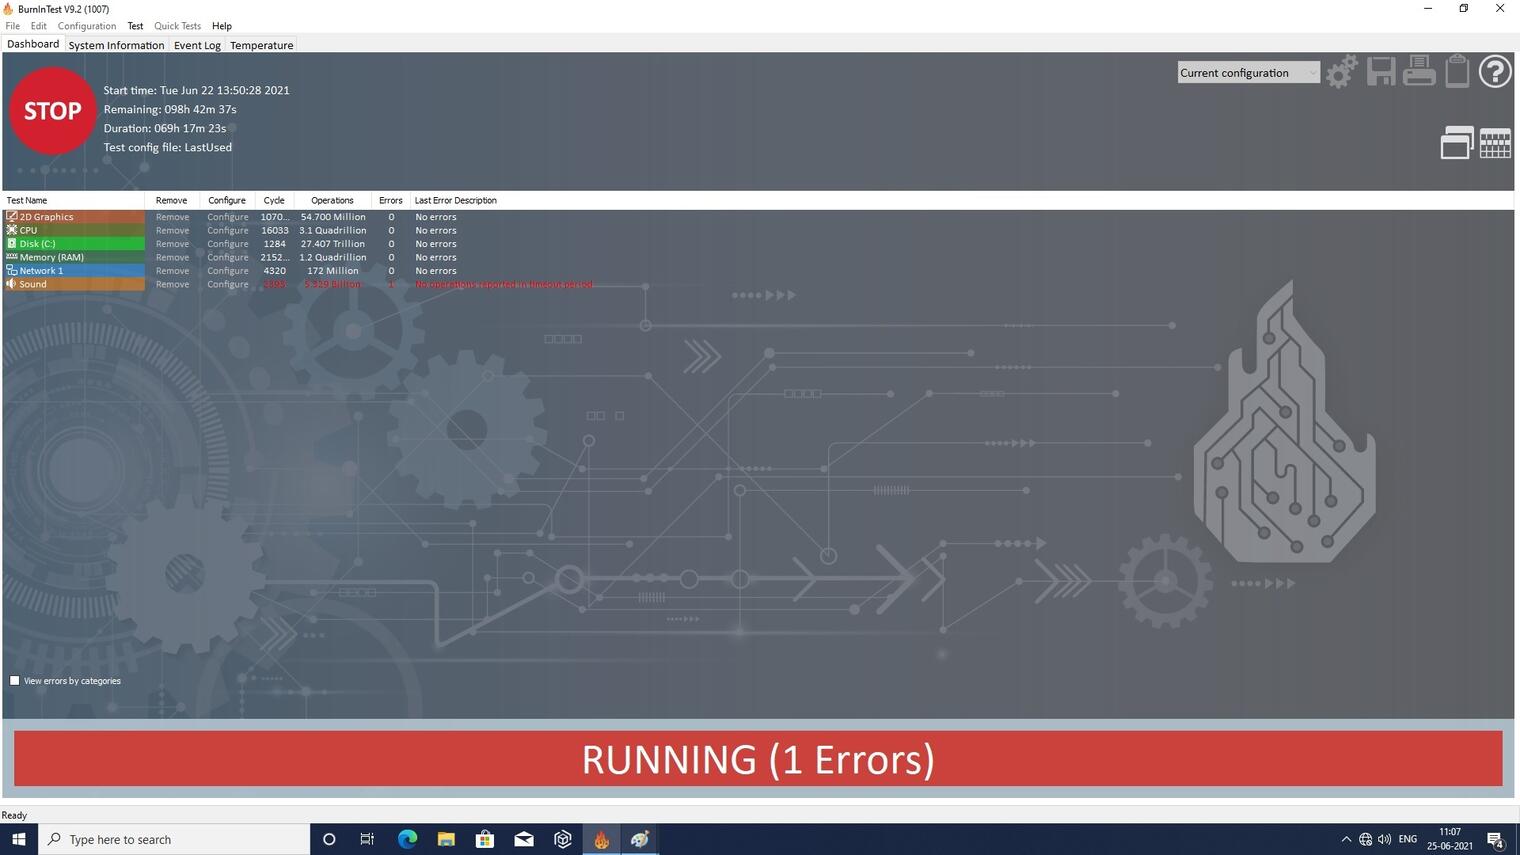
Task: Click the Operations column header
Action: [x=332, y=200]
